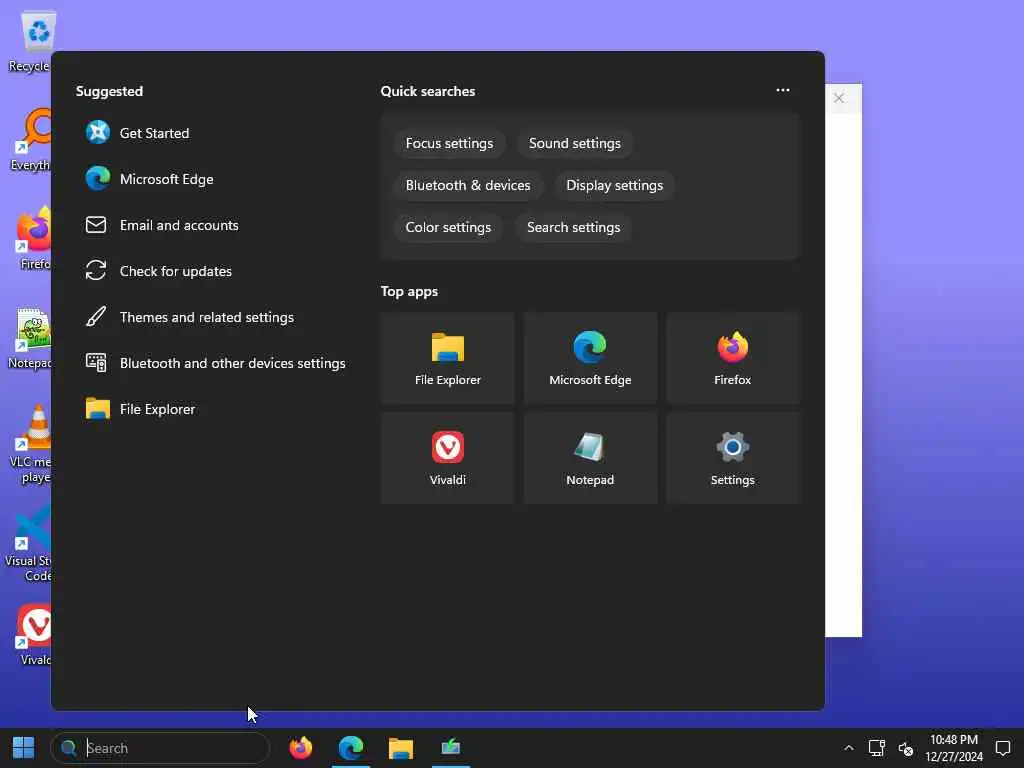
Task: Open the three-dot options menu
Action: pos(783,90)
